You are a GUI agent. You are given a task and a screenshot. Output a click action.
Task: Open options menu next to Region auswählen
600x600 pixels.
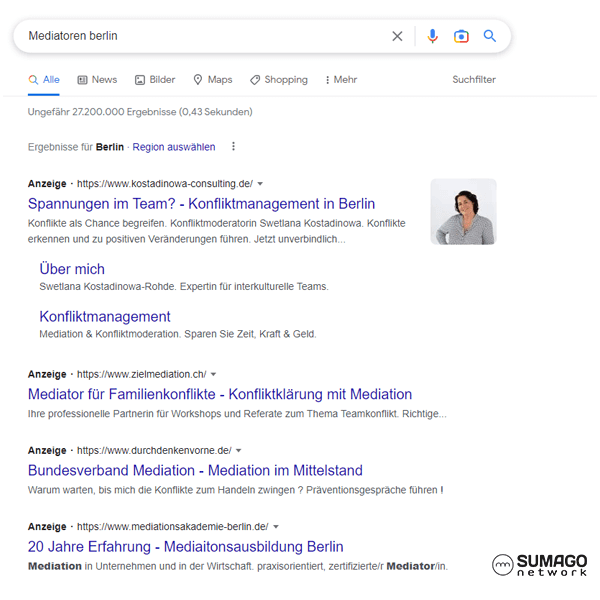pos(233,147)
